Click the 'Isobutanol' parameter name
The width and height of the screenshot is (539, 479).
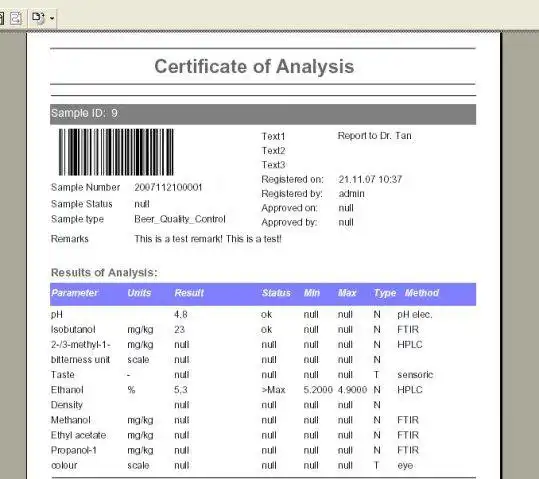(x=73, y=329)
